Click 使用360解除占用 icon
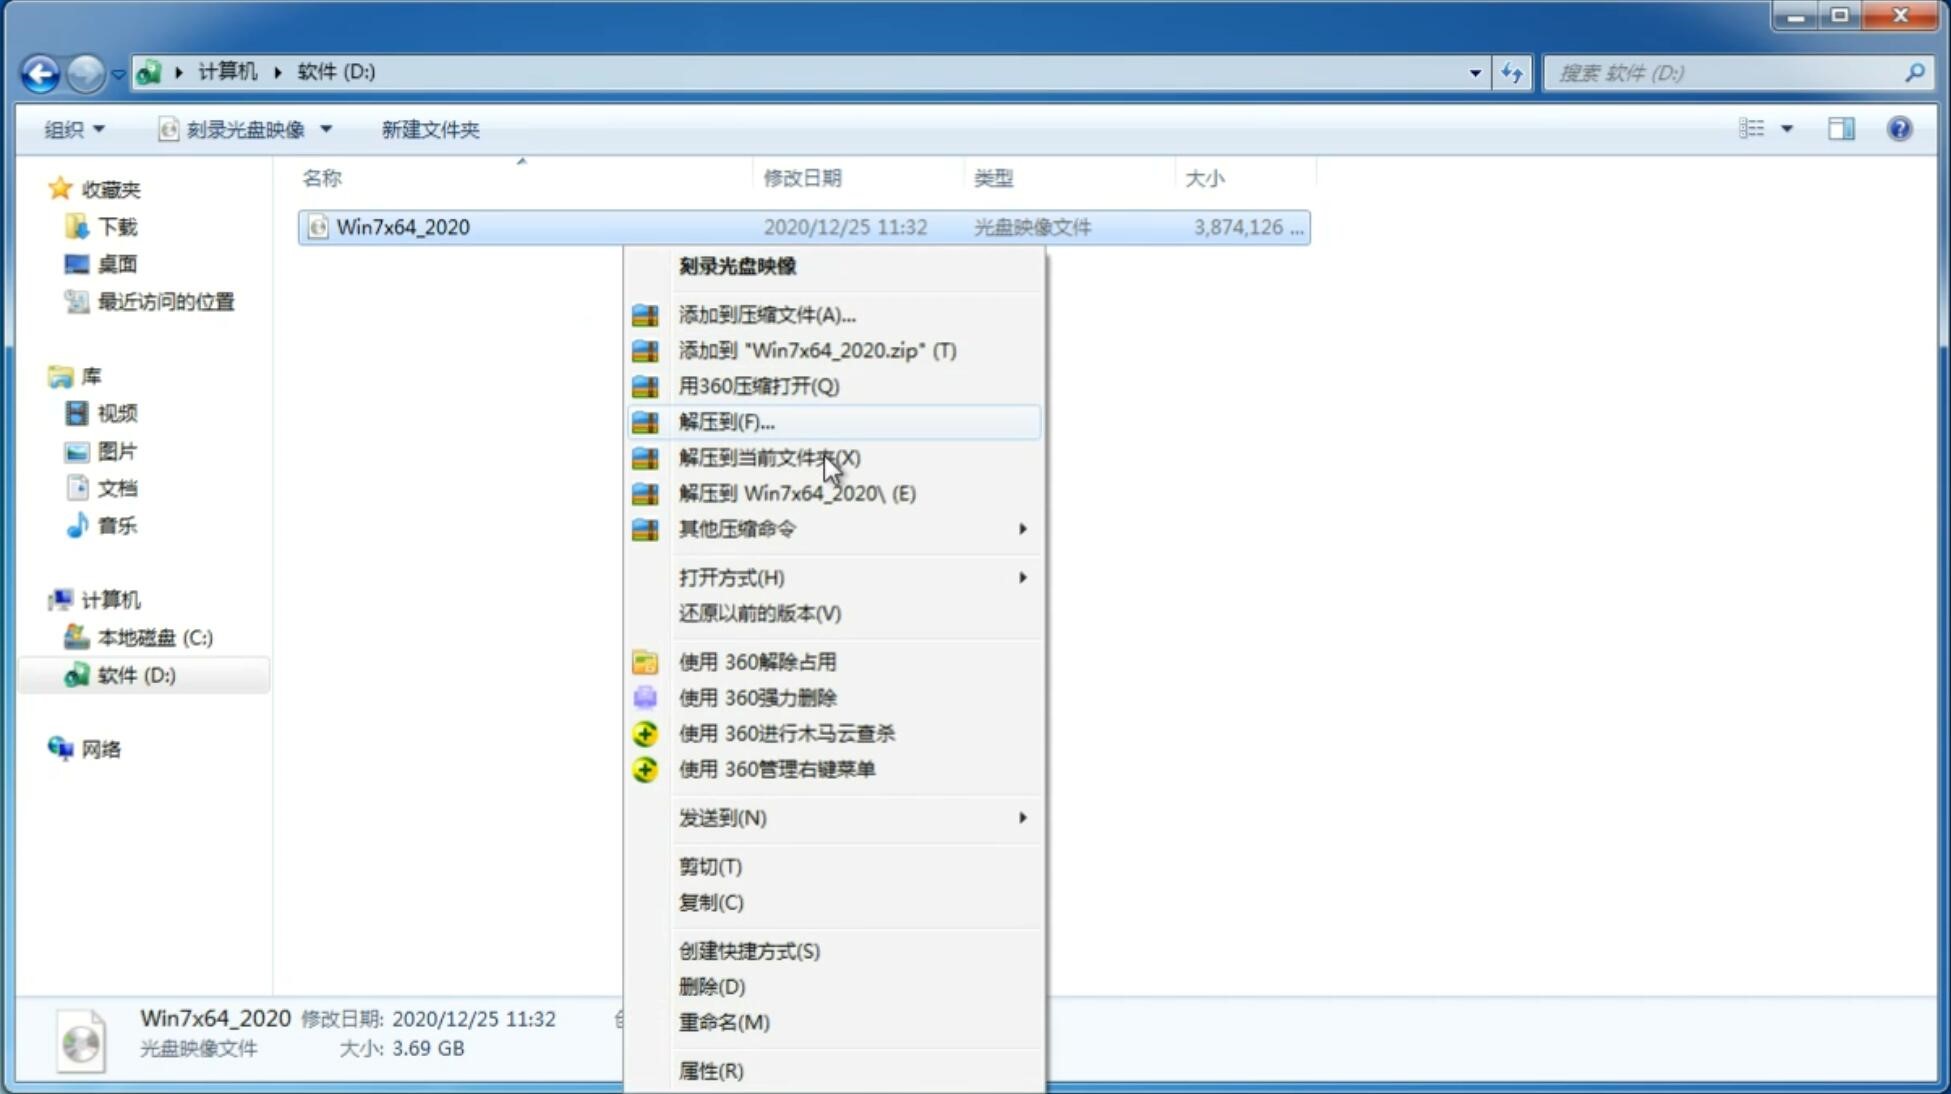This screenshot has height=1094, width=1951. coord(645,661)
